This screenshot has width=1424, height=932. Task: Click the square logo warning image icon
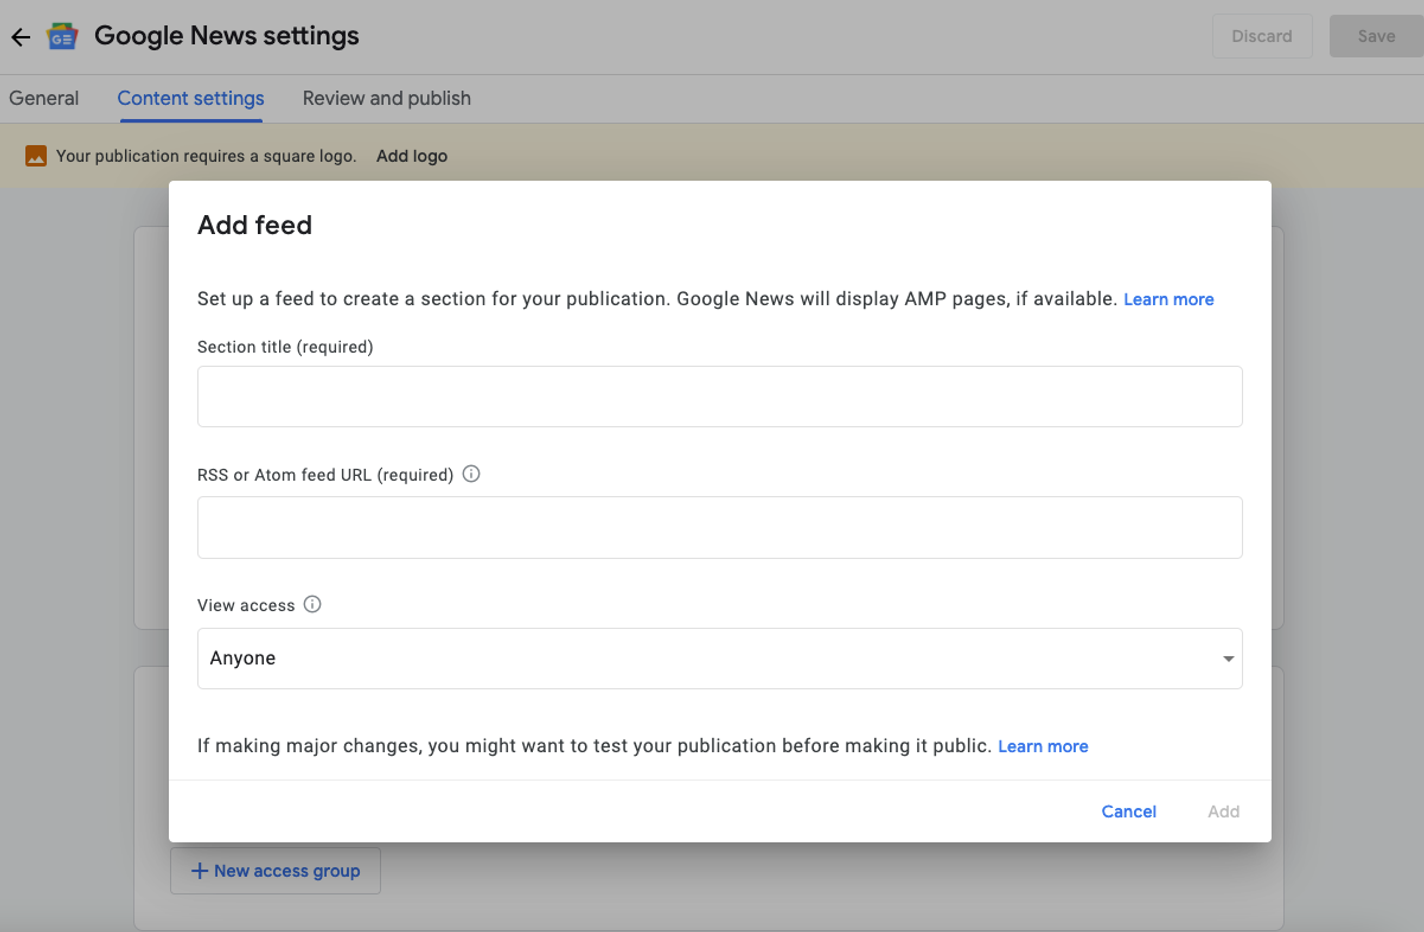point(36,156)
